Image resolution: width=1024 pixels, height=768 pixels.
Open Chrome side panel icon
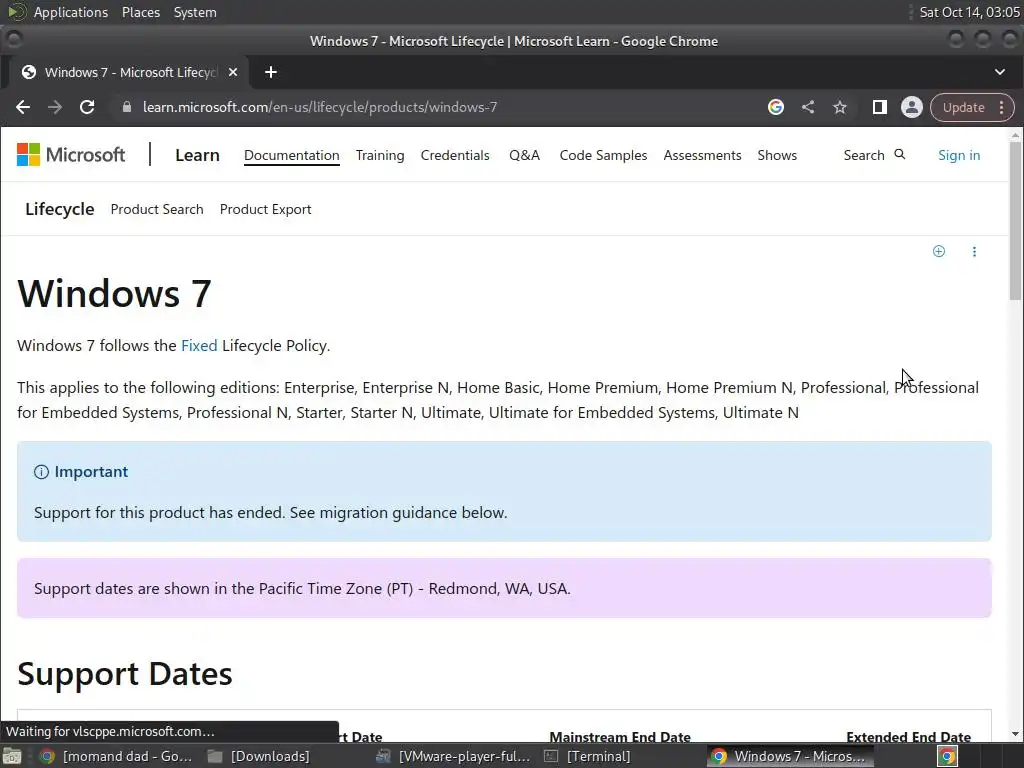(880, 107)
